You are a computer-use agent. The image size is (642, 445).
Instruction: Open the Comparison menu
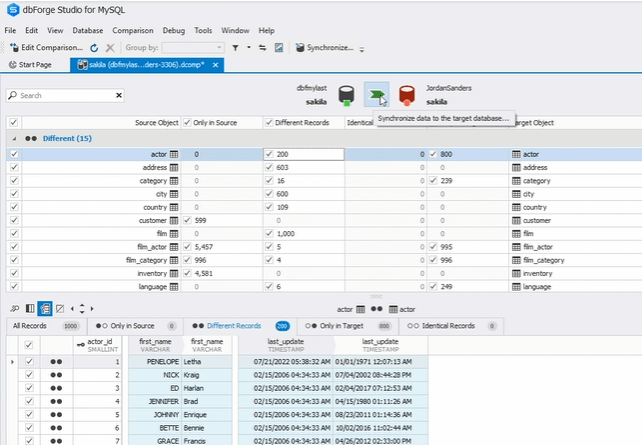tap(133, 31)
